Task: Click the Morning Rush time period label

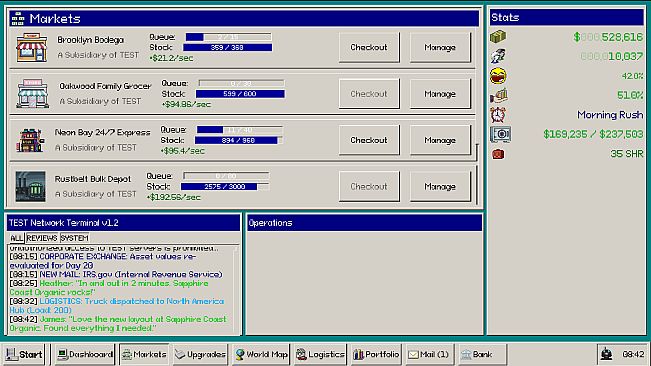Action: tap(610, 115)
